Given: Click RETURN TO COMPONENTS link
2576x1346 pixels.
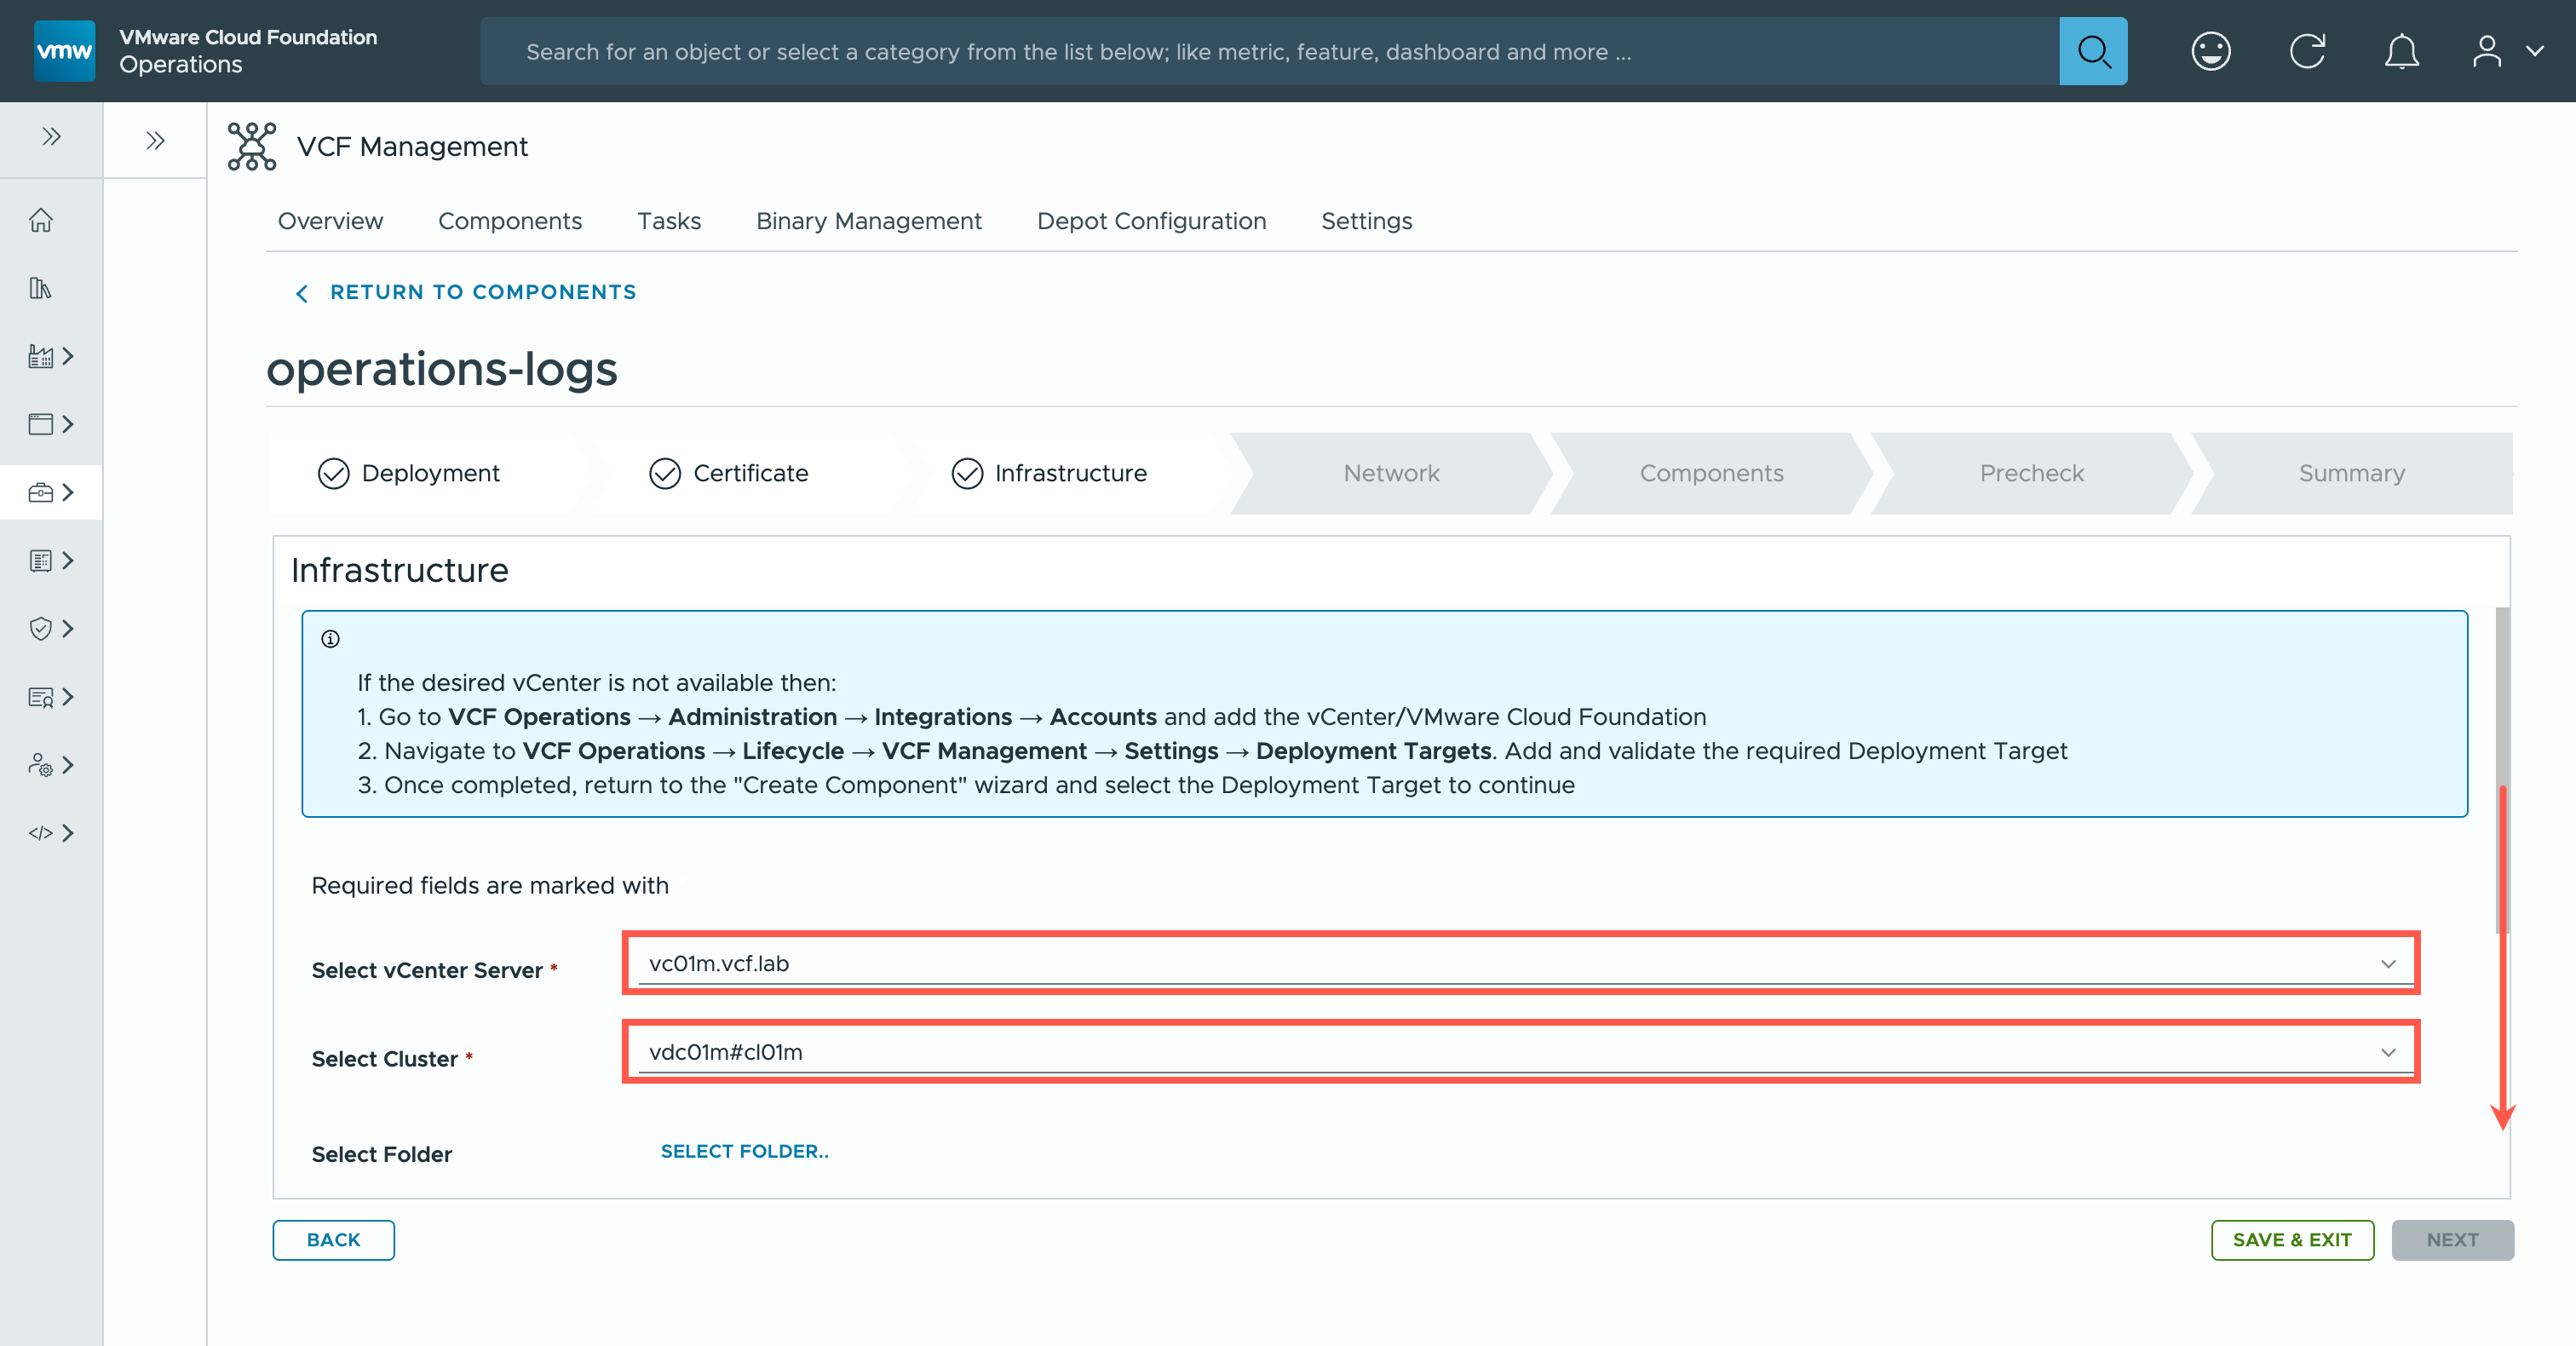Looking at the screenshot, I should click(x=482, y=292).
